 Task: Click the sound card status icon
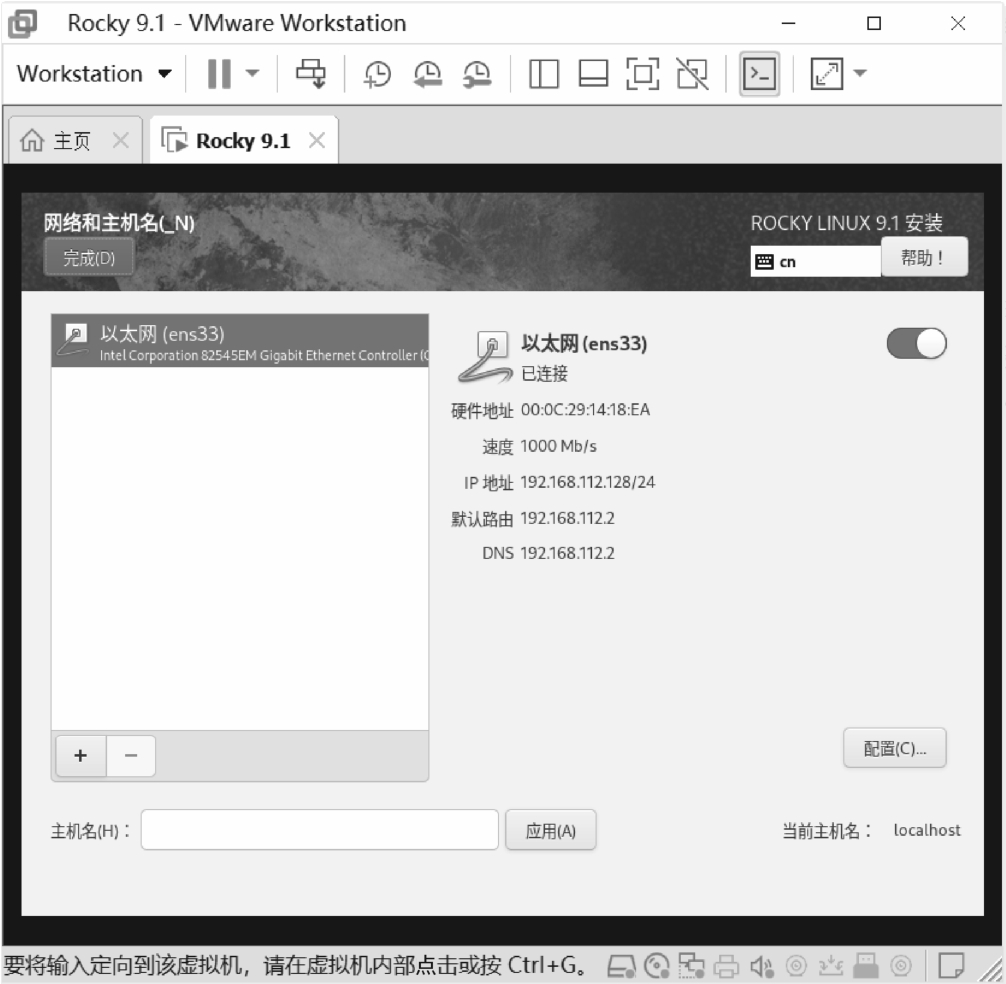762,965
